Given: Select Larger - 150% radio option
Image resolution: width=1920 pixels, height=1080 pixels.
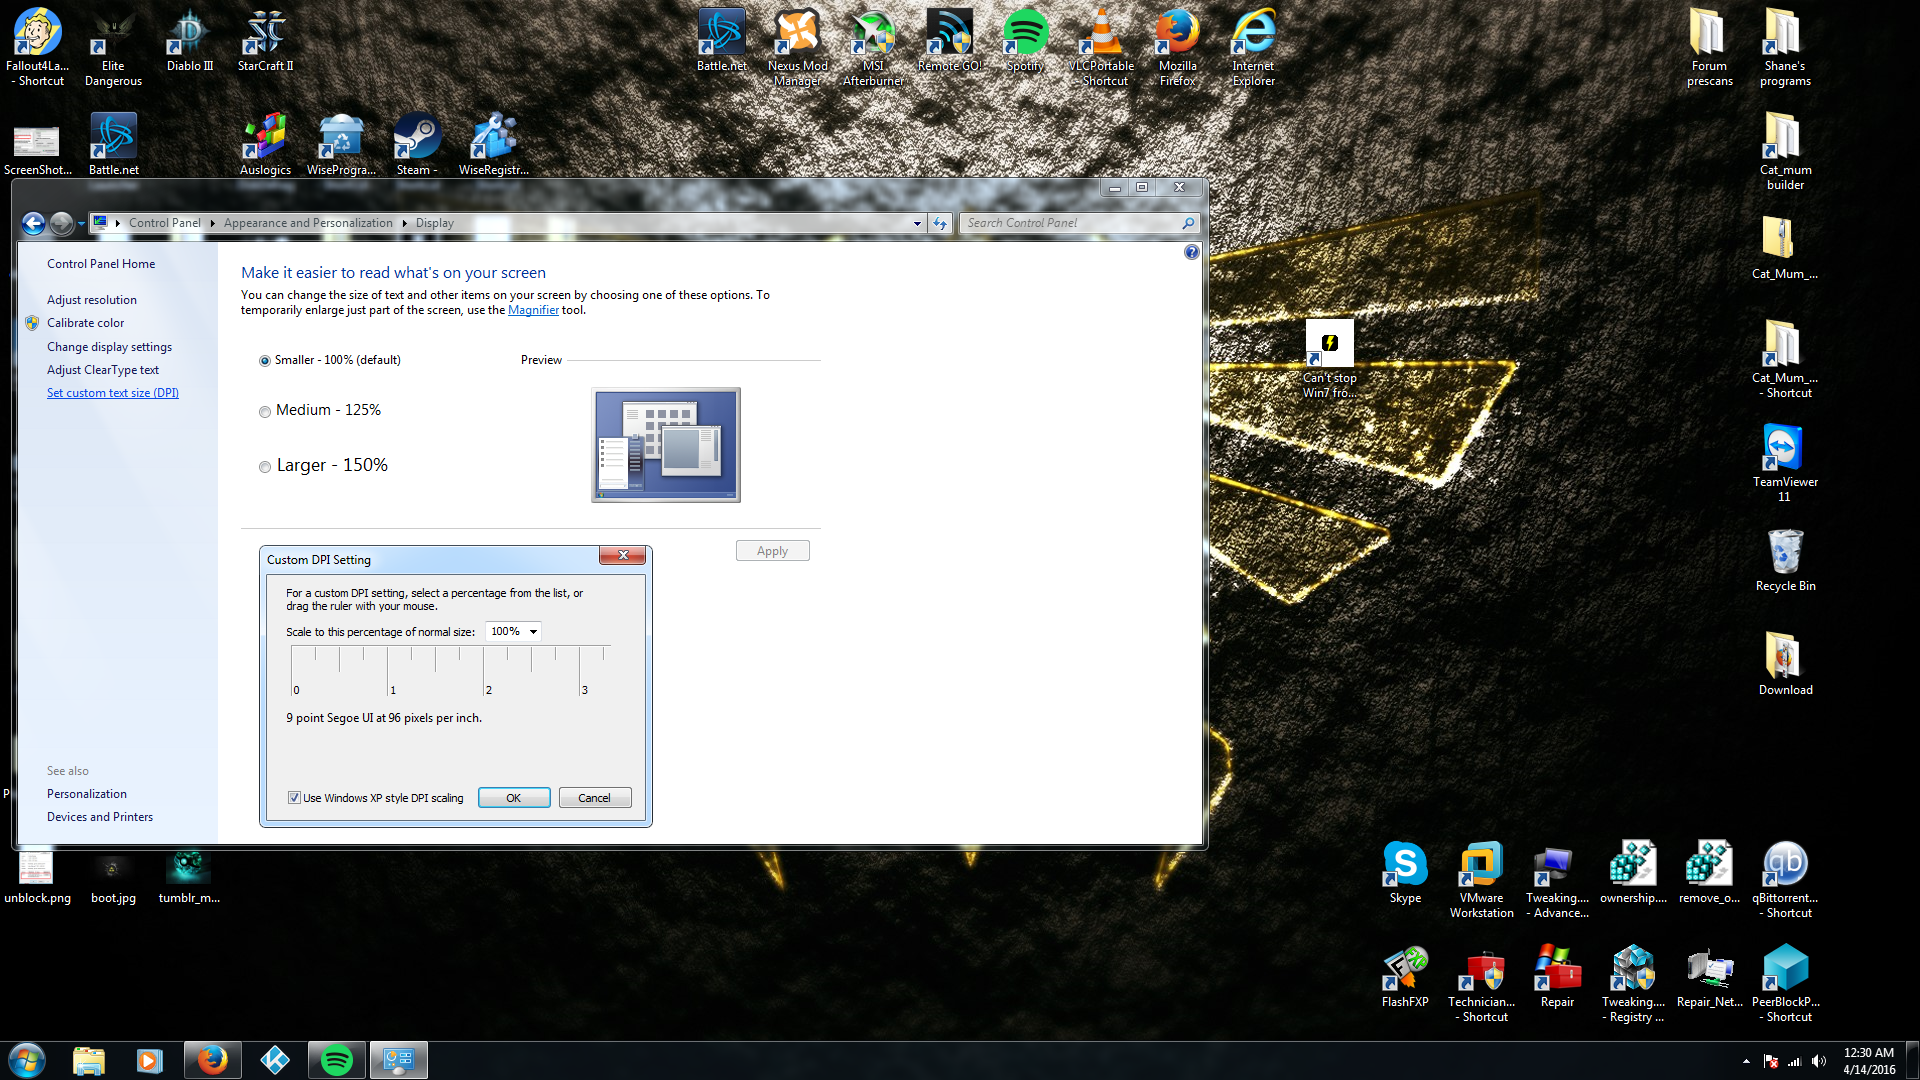Looking at the screenshot, I should coord(265,467).
